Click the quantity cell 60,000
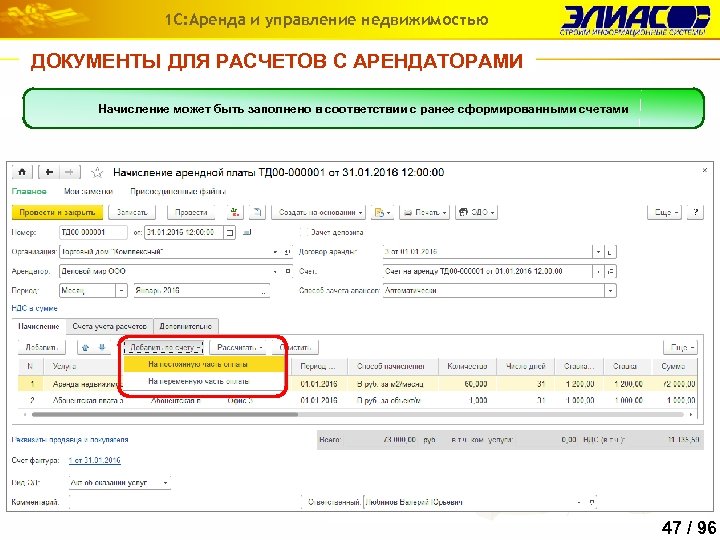720x540 pixels. pos(467,384)
